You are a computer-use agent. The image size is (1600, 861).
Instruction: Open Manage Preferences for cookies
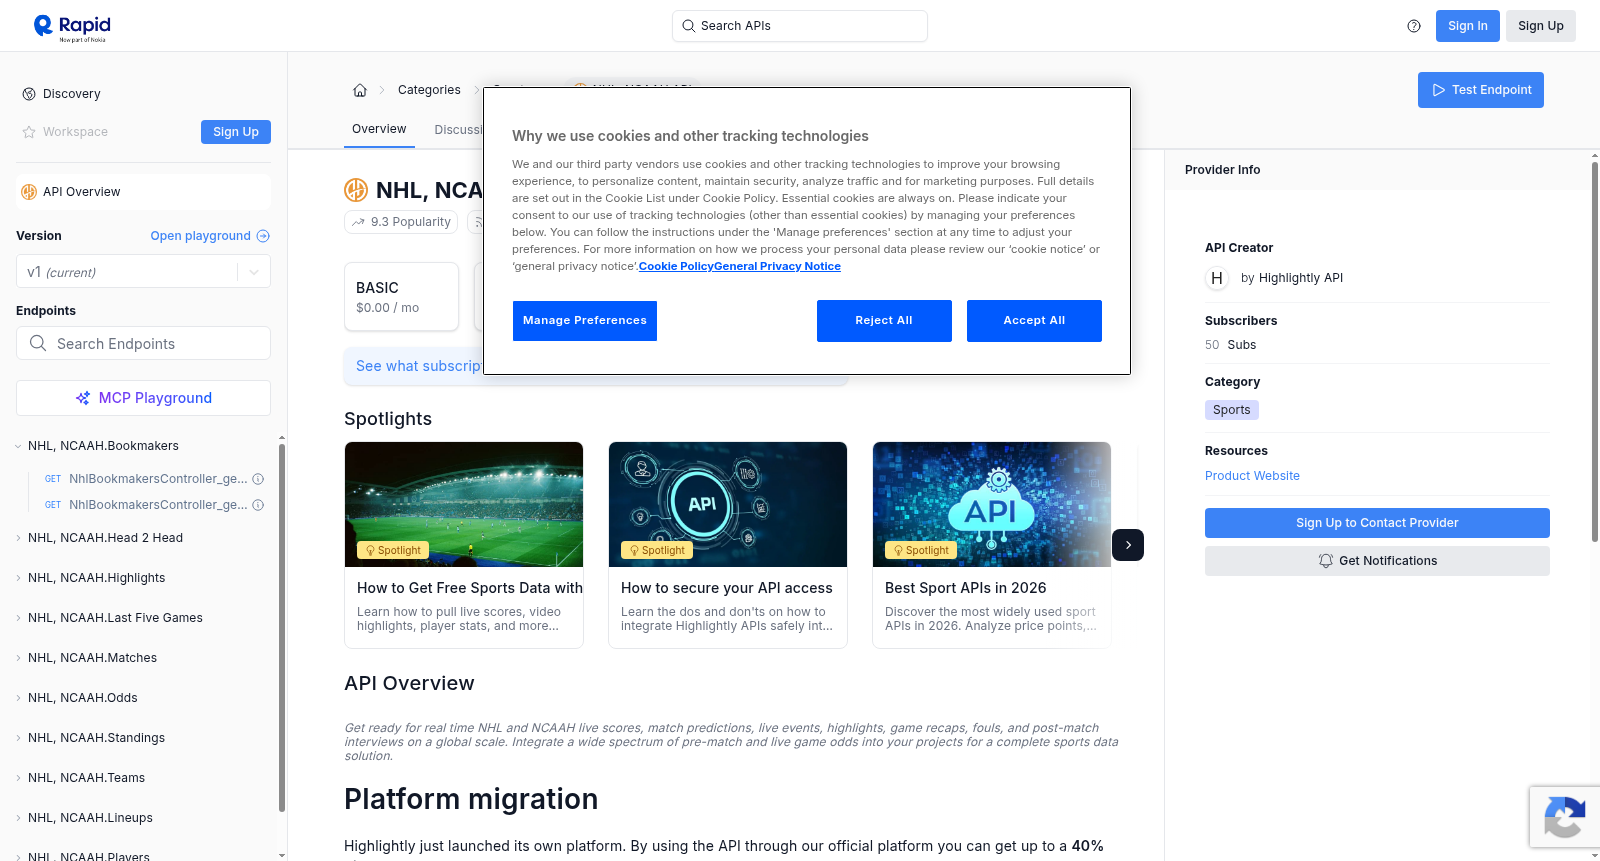[585, 321]
